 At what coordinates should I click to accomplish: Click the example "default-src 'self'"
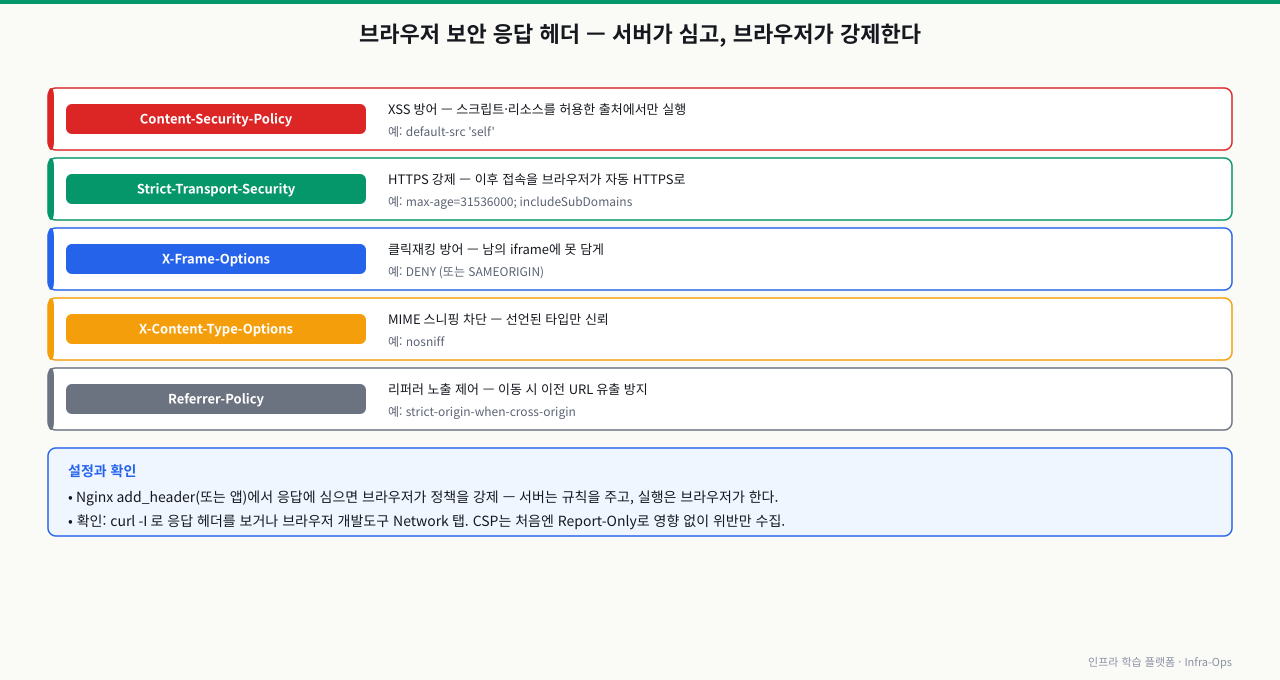click(x=450, y=131)
